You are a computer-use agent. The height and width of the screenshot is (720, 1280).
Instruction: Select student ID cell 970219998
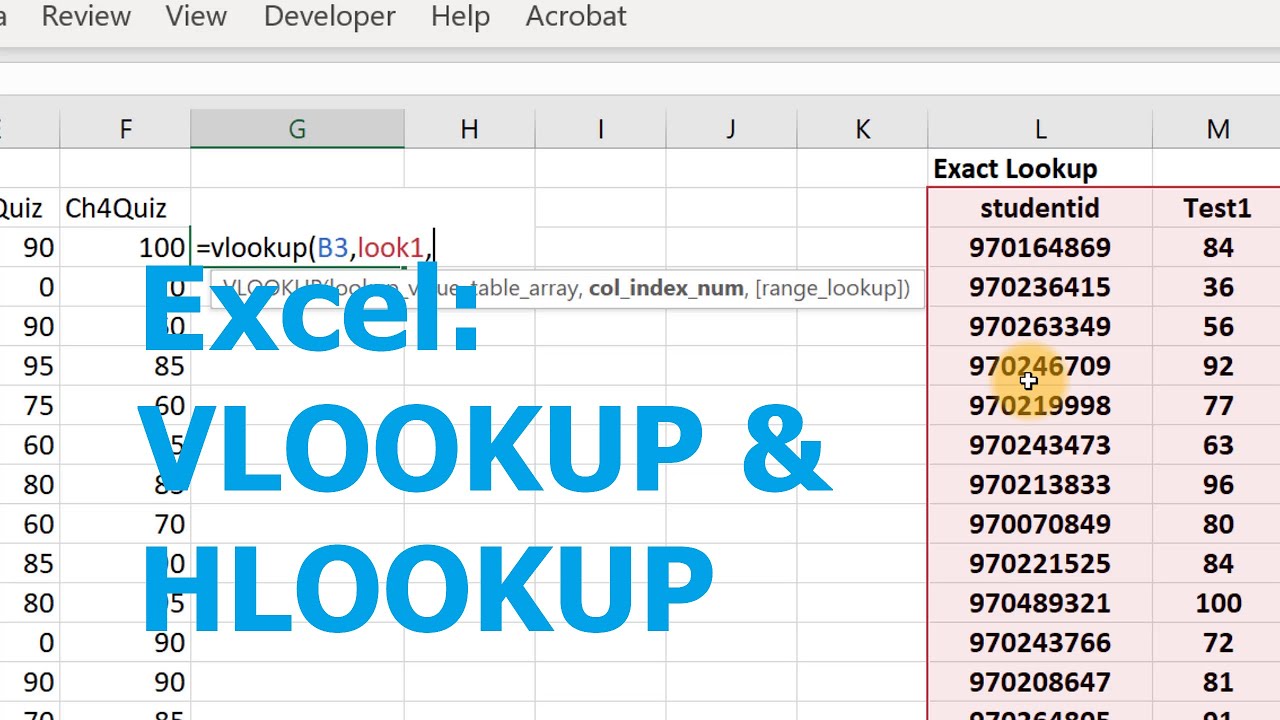pos(1040,405)
